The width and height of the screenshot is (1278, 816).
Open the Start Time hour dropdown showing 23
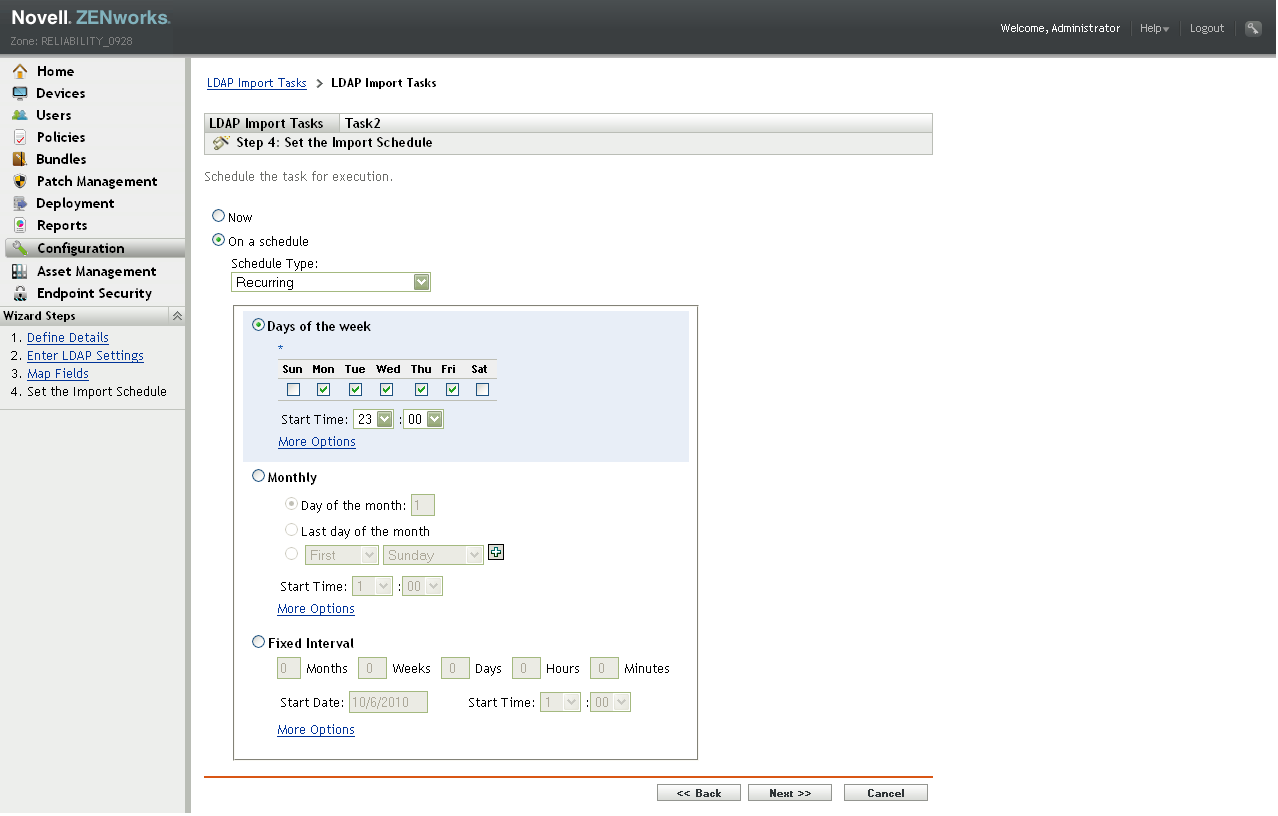(x=373, y=418)
